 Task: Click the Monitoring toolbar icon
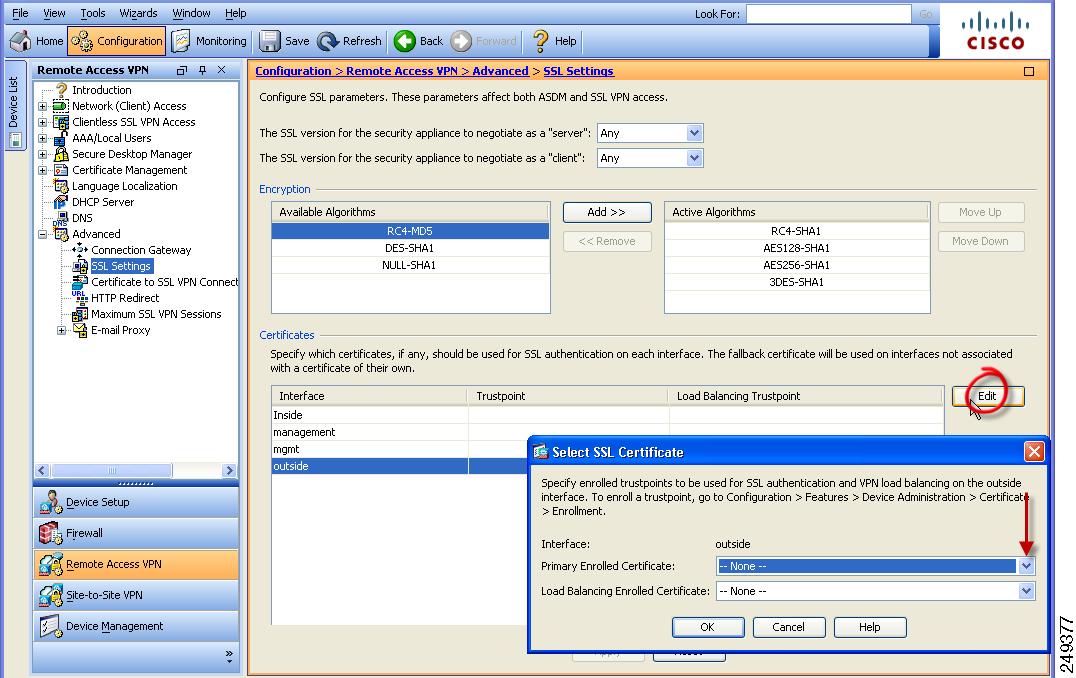tap(180, 41)
